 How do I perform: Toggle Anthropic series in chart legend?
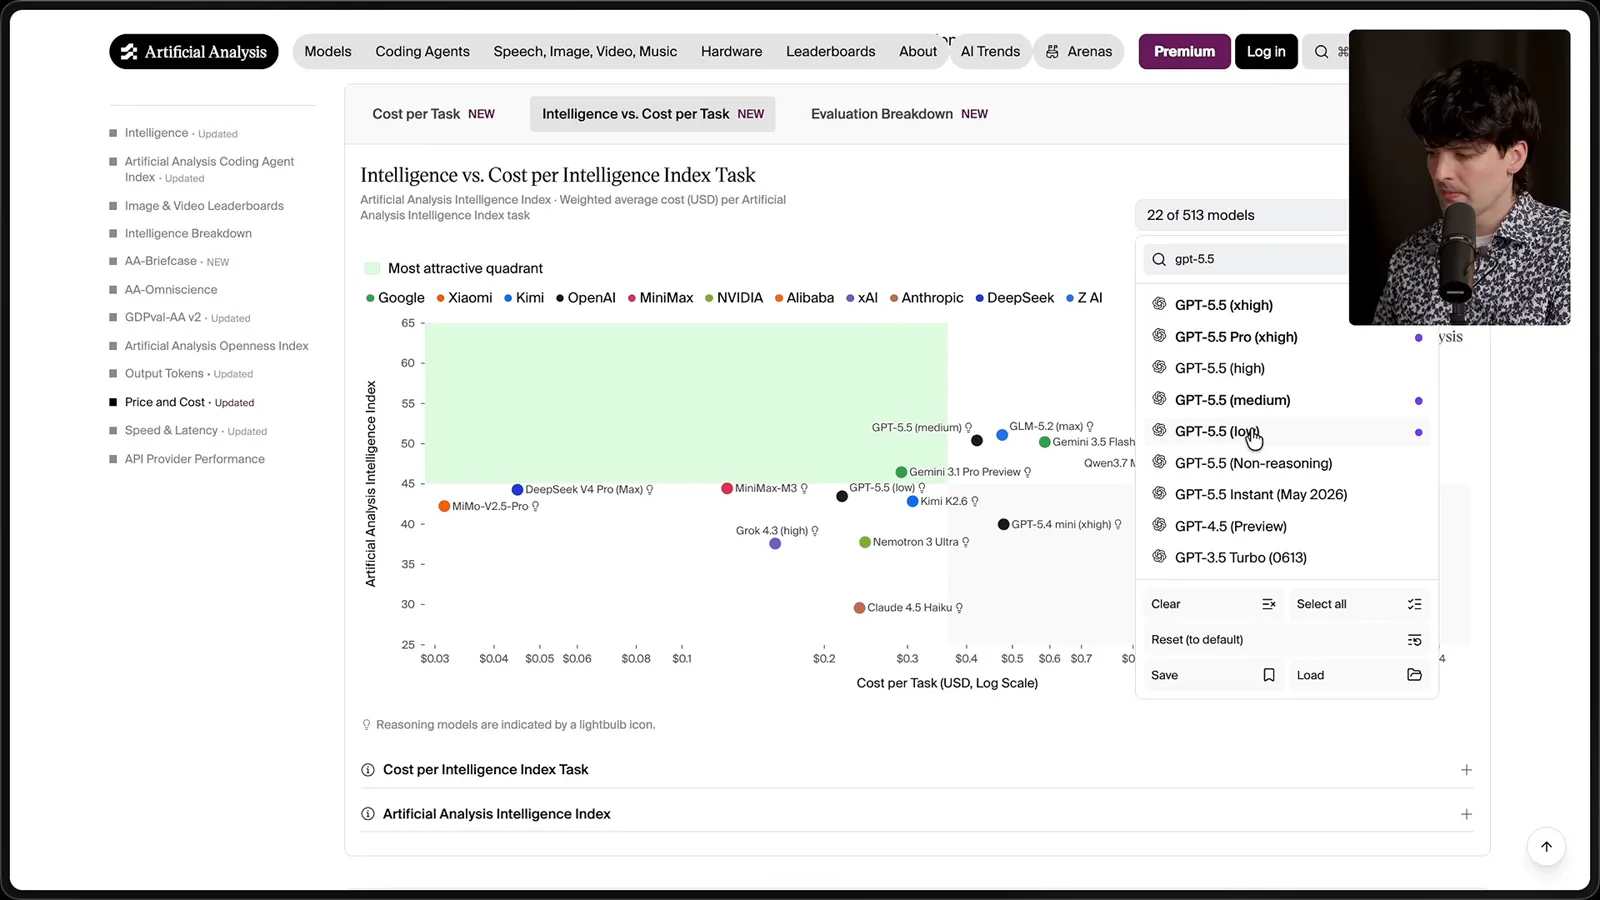pyautogui.click(x=927, y=298)
